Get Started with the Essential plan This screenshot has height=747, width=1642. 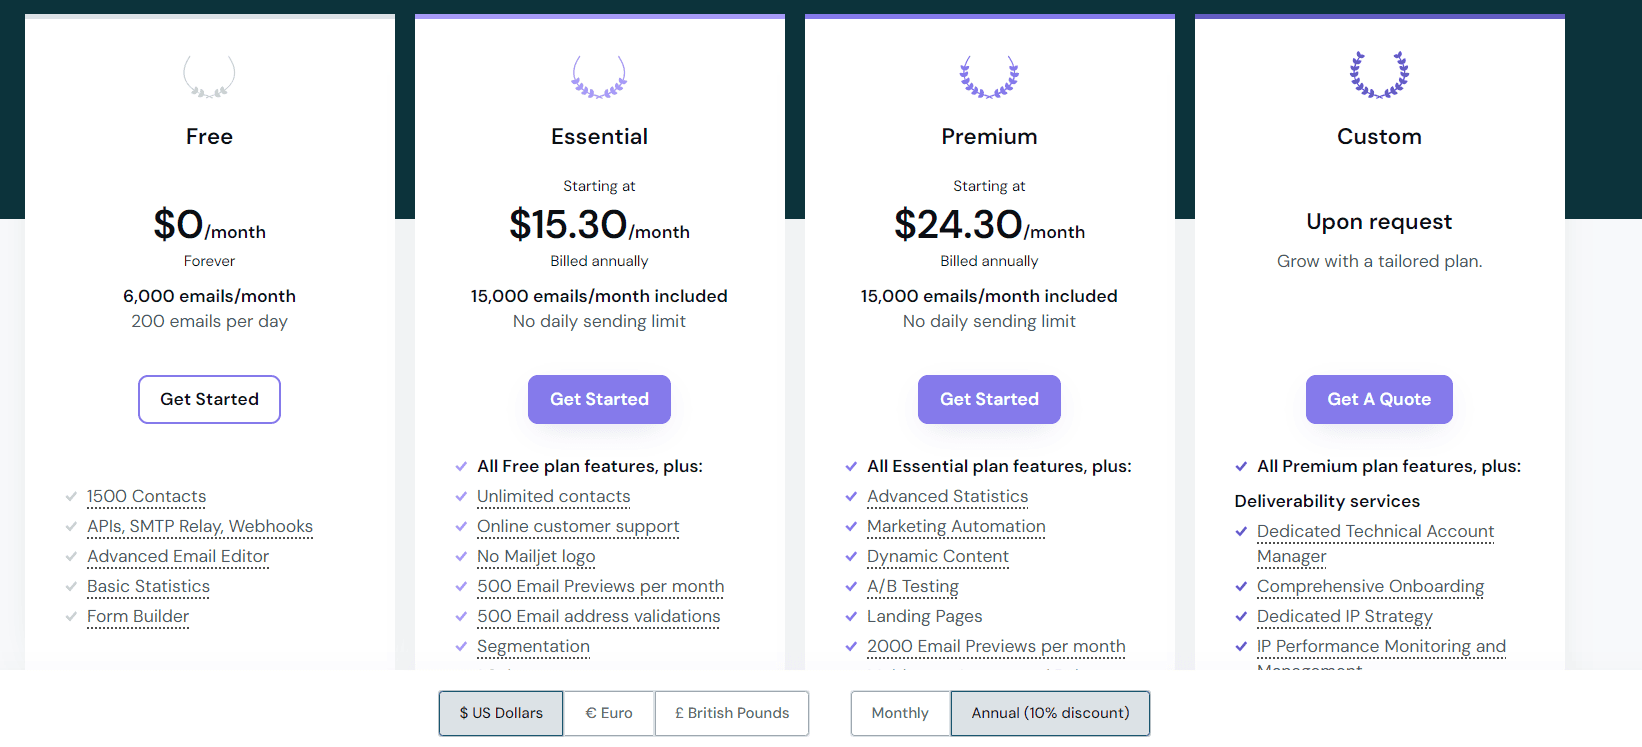[x=599, y=399]
